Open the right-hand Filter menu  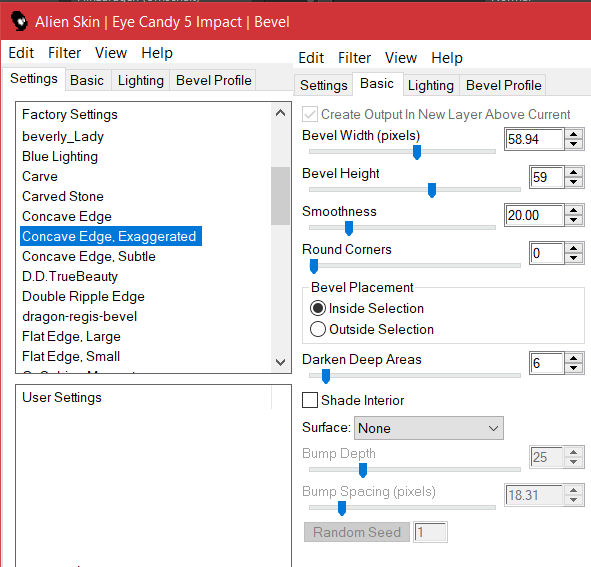point(354,58)
